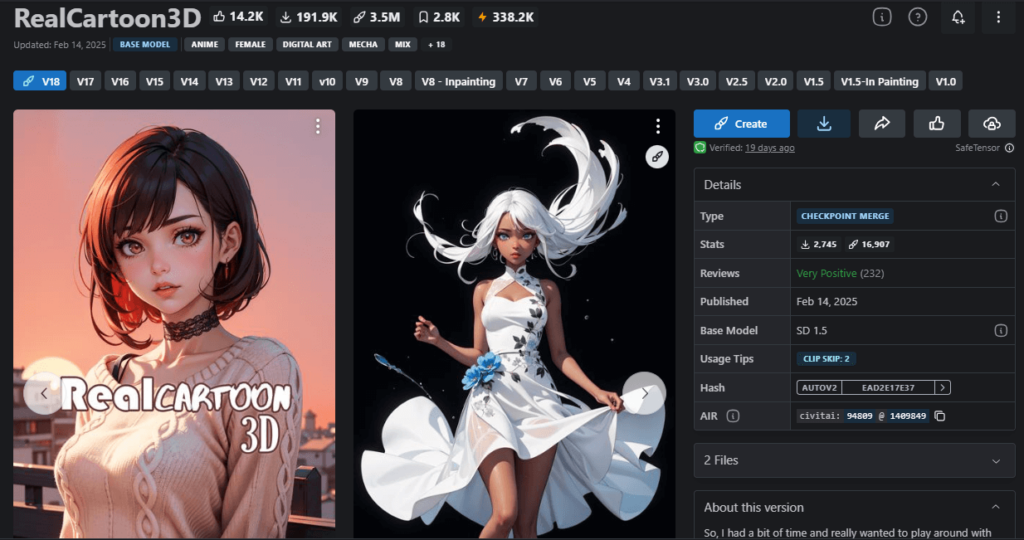
Task: Open the top-right three-dot page menu
Action: point(998,17)
